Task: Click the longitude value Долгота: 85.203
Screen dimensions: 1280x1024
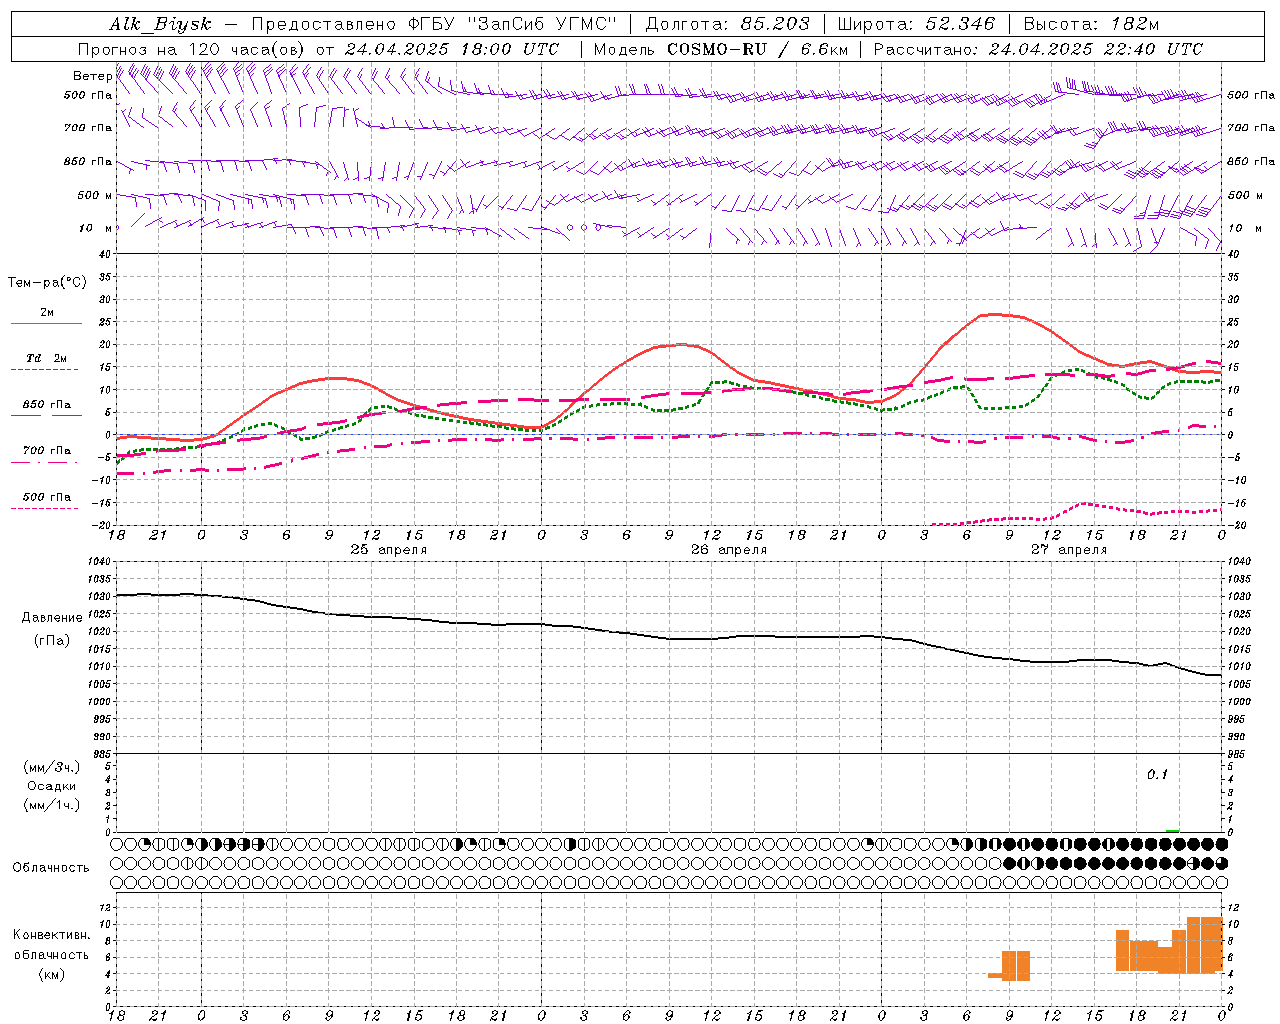Action: [728, 24]
